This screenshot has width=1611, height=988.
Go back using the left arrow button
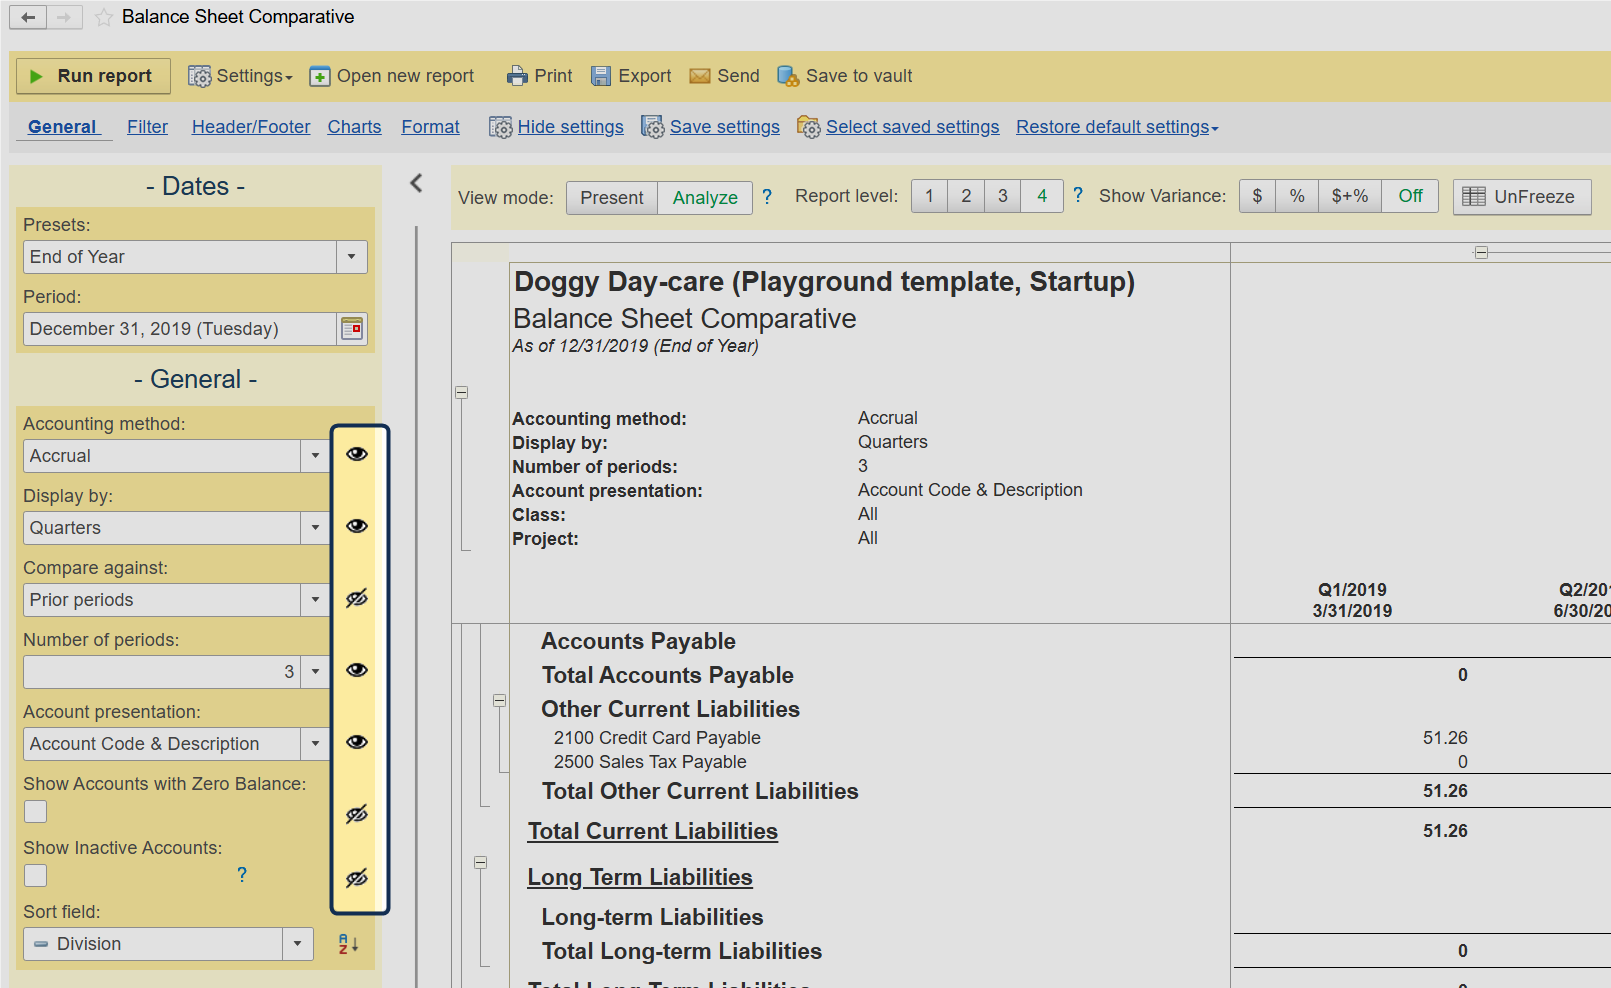pyautogui.click(x=28, y=17)
